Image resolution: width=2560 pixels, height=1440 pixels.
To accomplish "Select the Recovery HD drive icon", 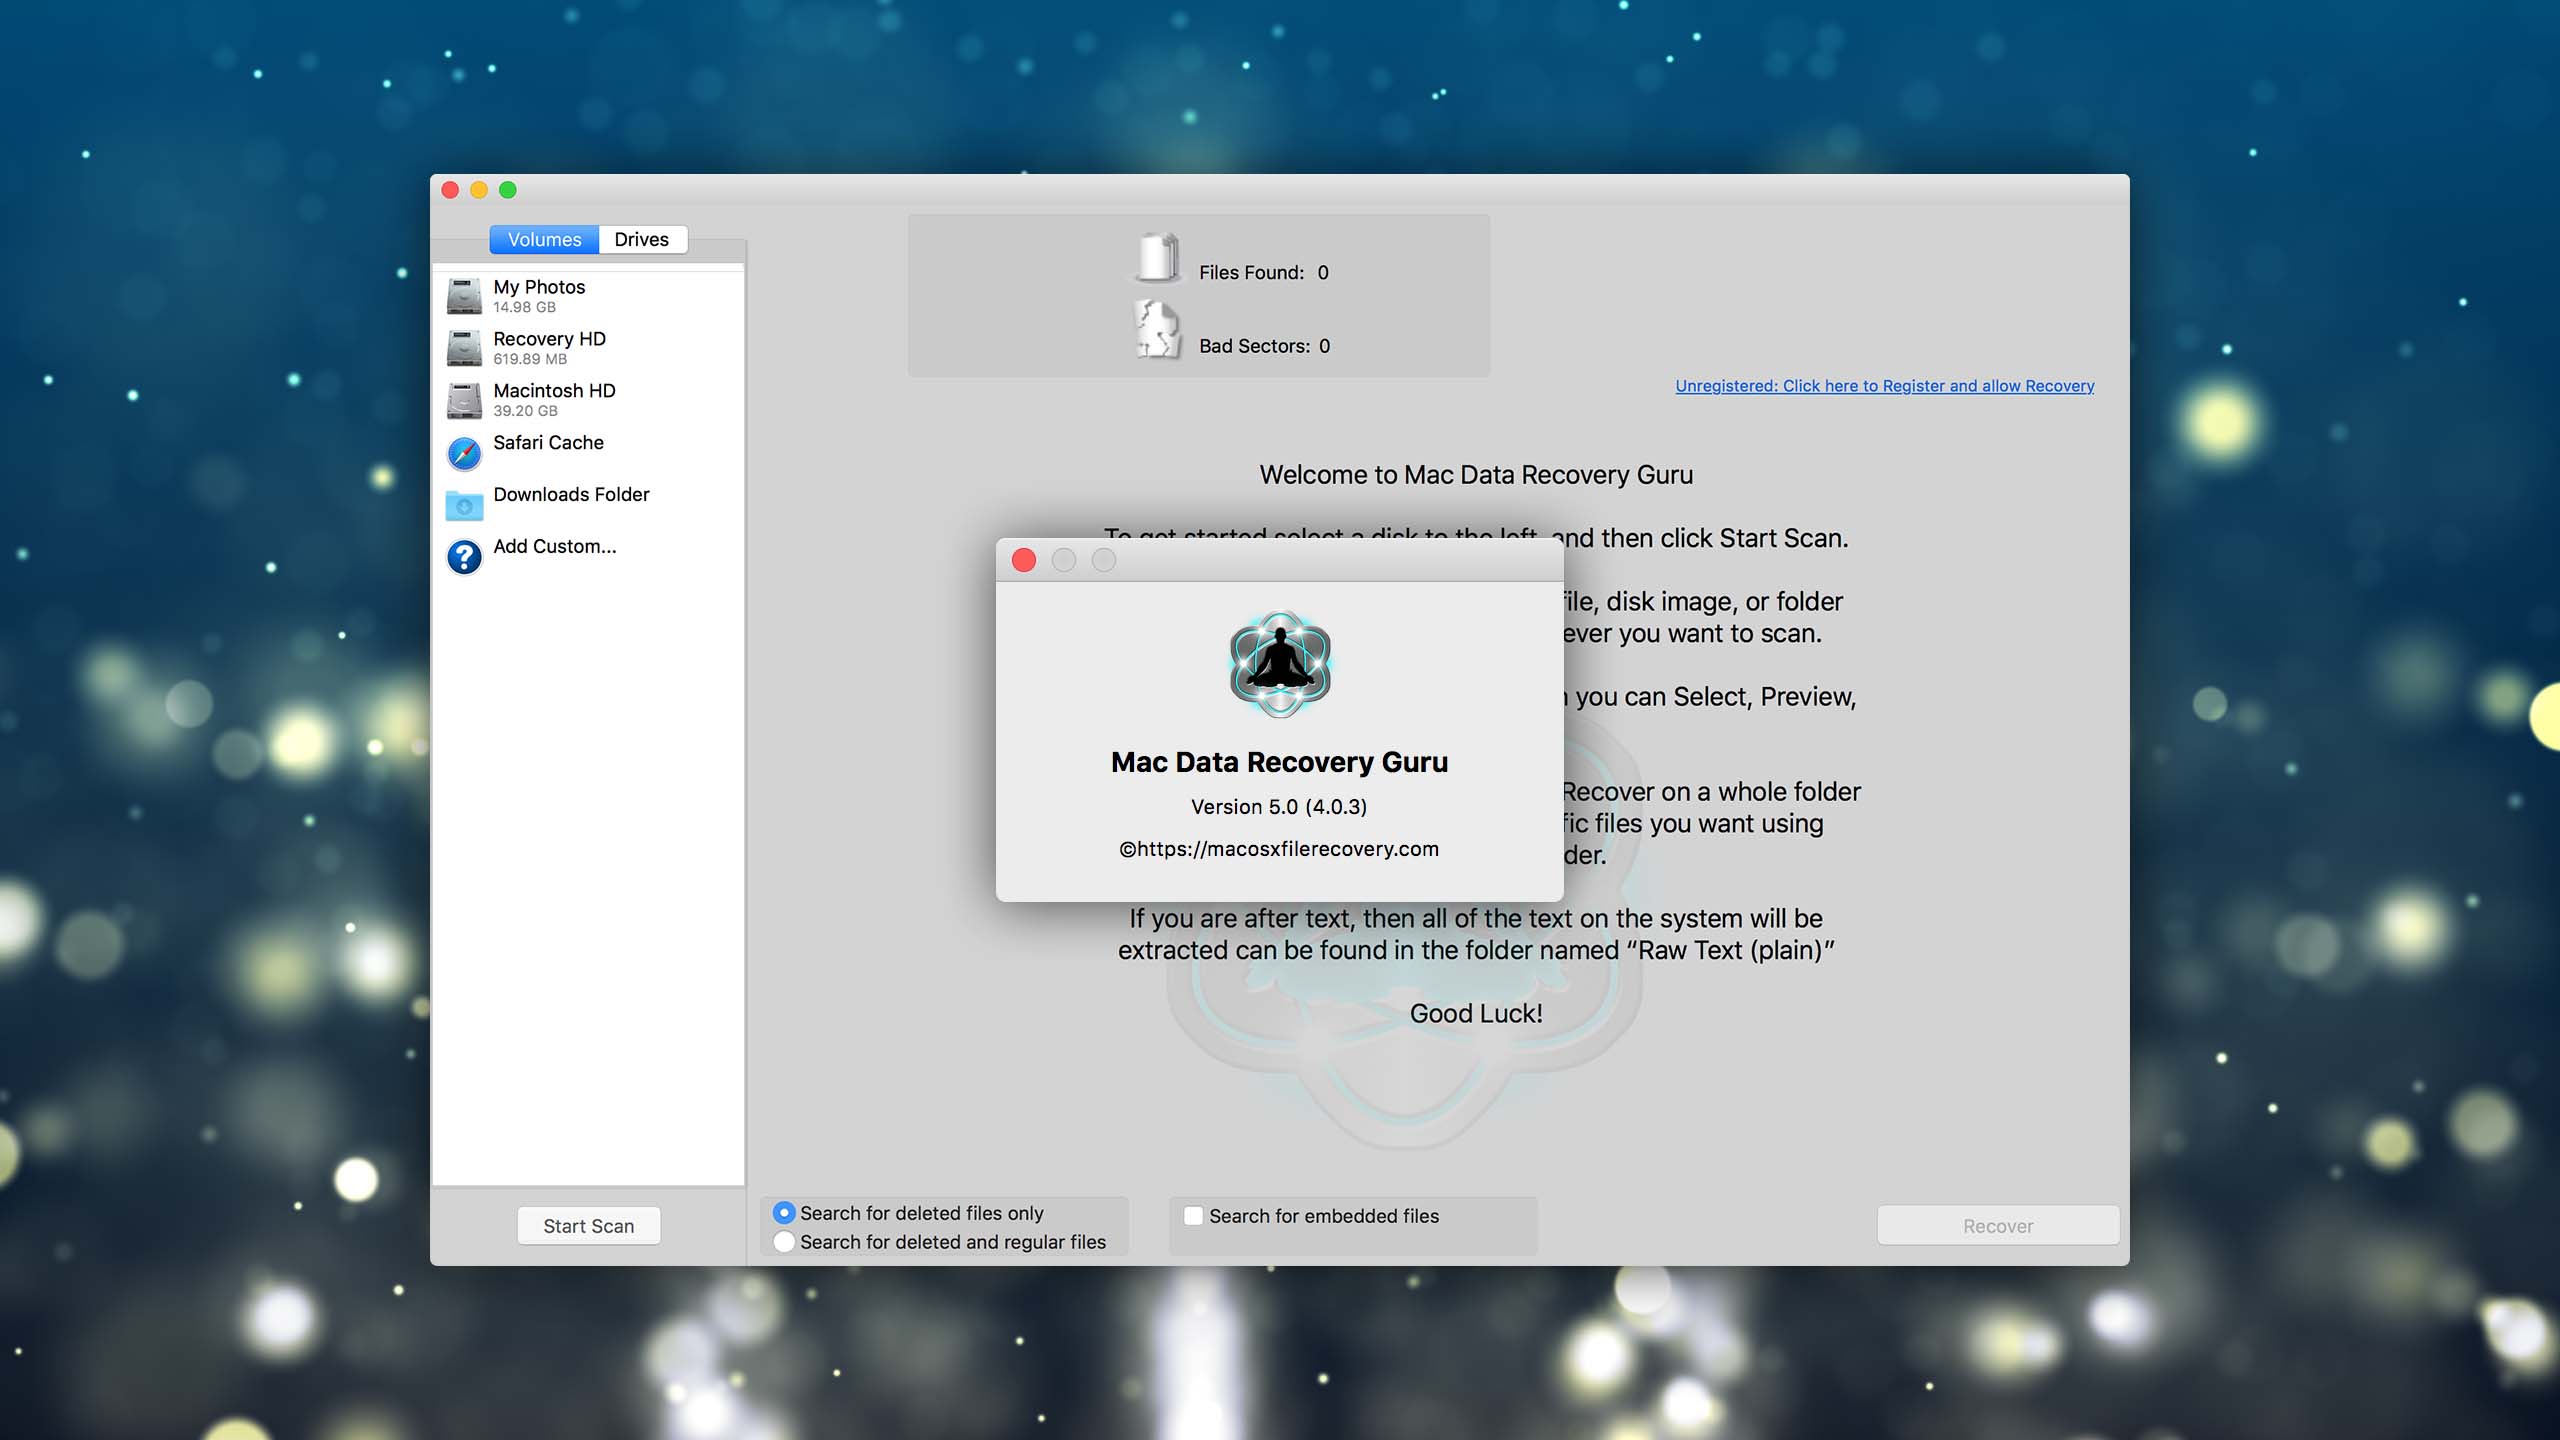I will [464, 348].
